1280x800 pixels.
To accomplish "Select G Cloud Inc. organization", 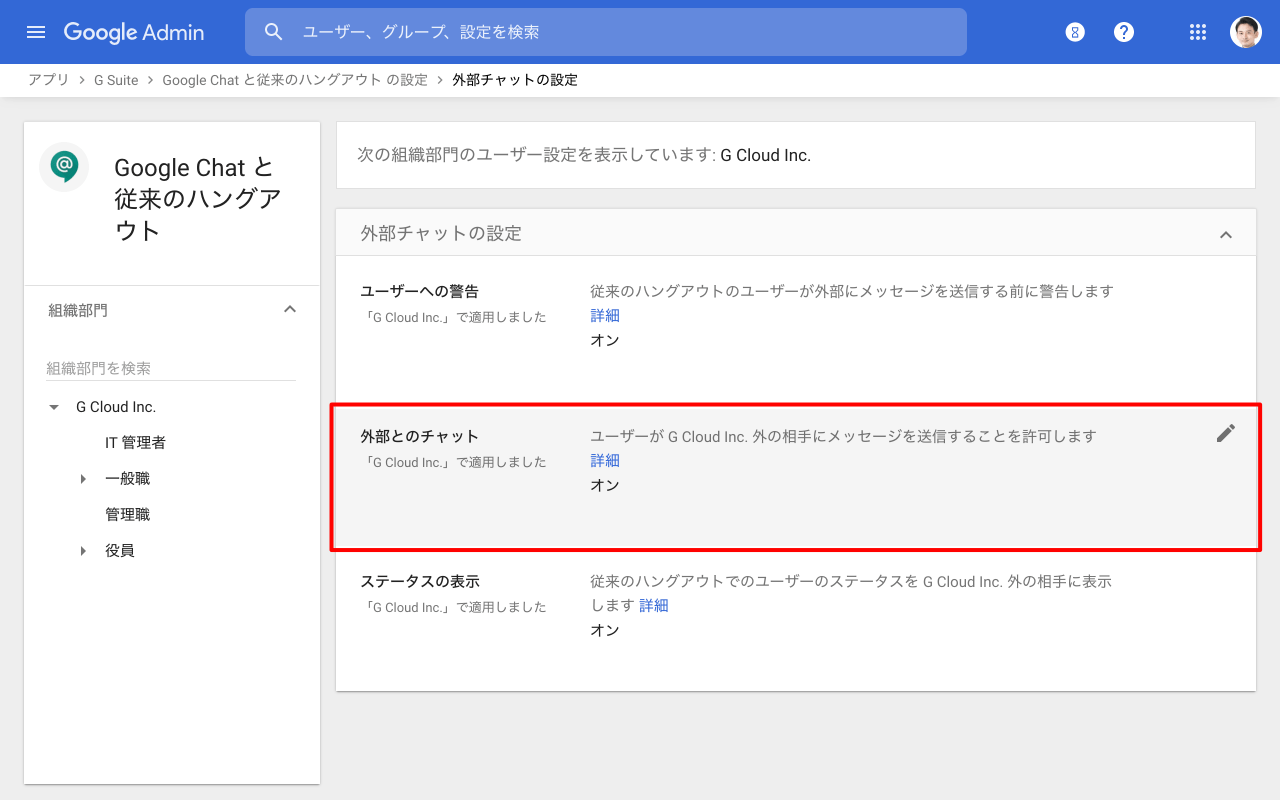I will (116, 407).
